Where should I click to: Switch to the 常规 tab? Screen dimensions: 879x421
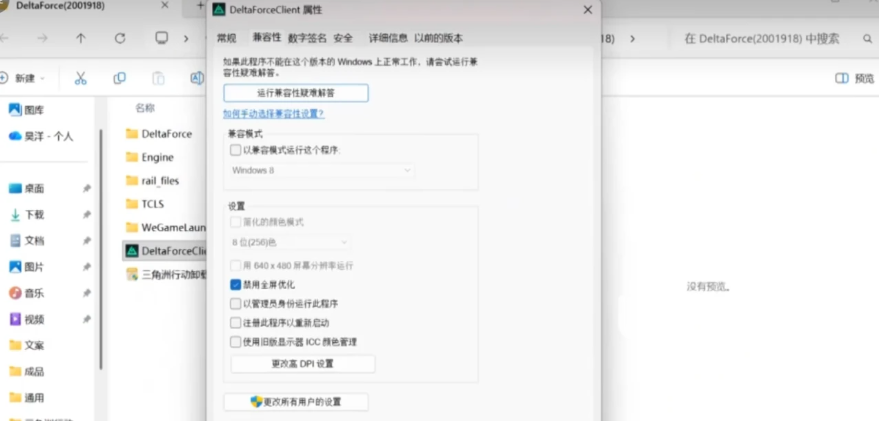pos(227,38)
